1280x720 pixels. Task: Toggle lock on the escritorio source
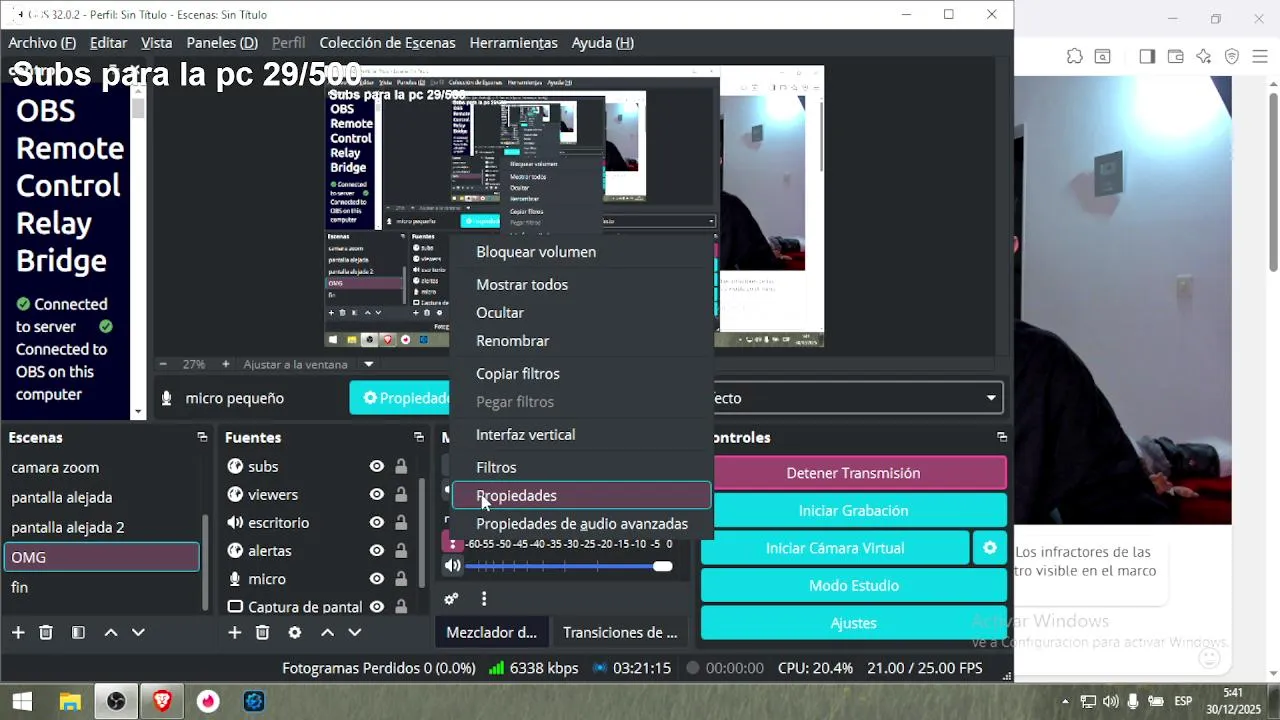(401, 522)
